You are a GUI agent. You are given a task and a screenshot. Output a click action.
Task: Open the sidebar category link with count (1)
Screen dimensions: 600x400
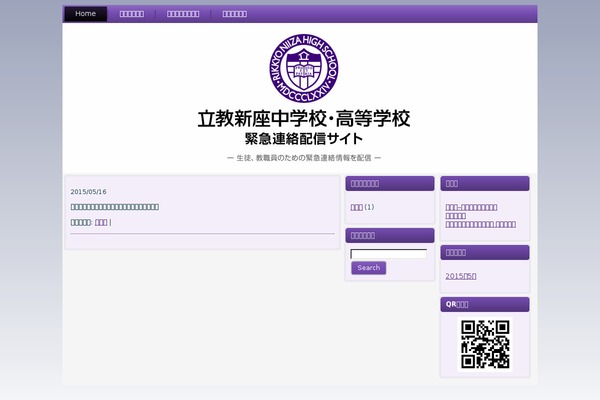(357, 207)
